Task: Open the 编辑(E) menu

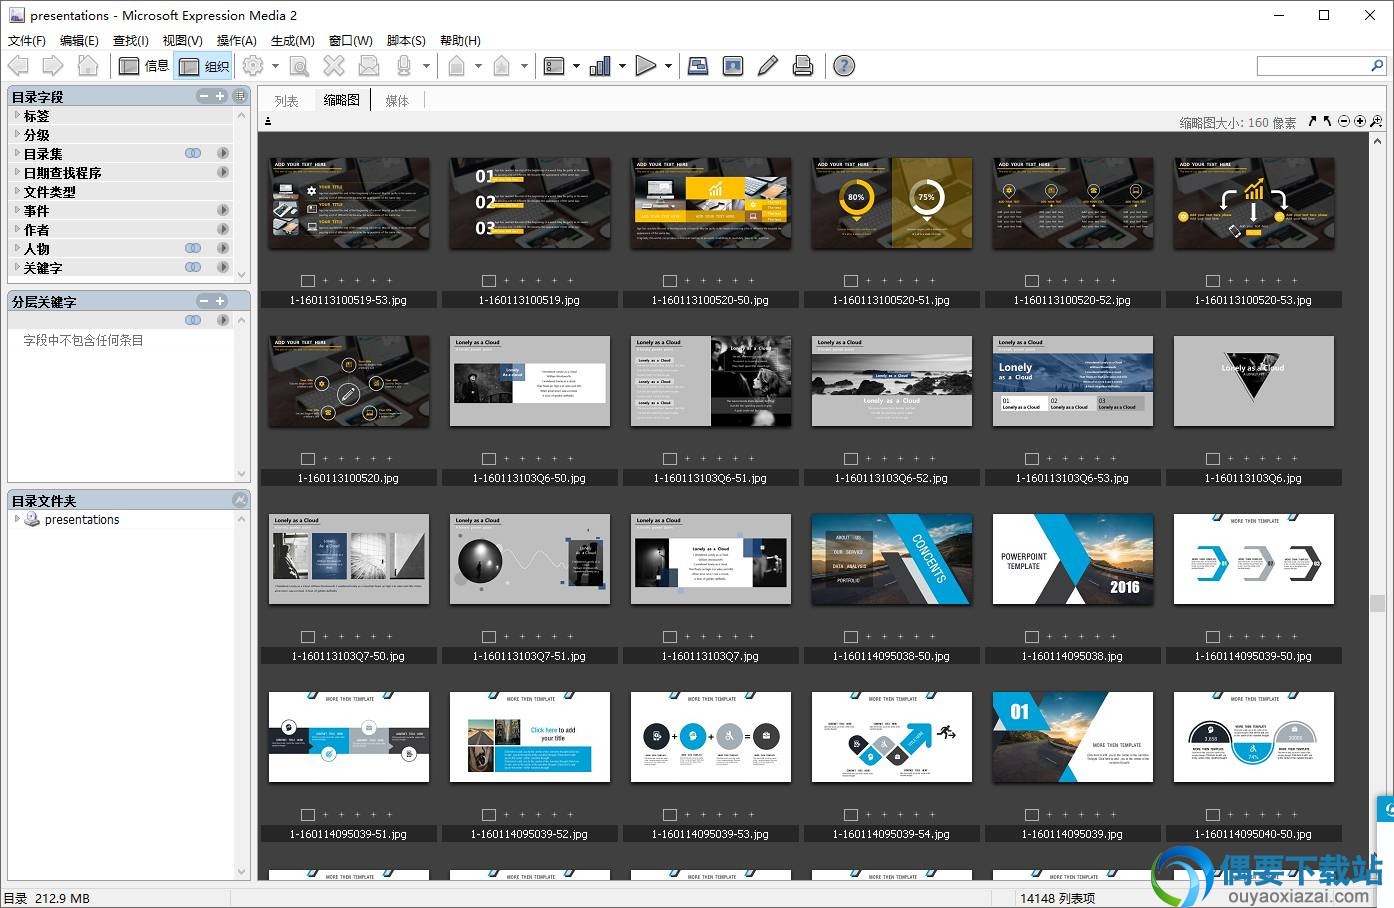Action: [79, 40]
